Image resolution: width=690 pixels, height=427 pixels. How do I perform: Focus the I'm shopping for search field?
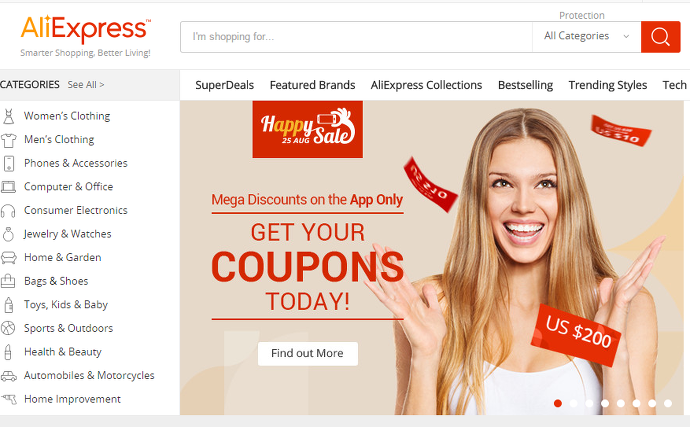[356, 37]
